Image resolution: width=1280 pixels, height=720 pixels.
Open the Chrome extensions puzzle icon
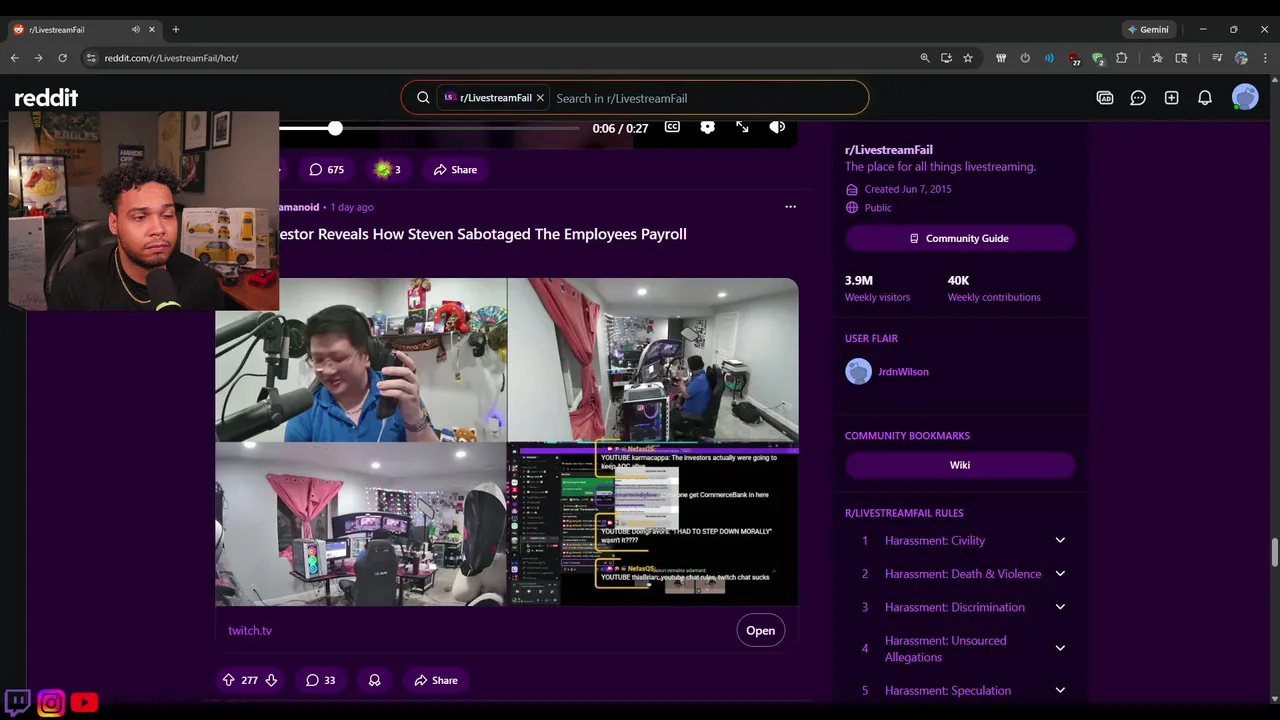click(x=1121, y=58)
